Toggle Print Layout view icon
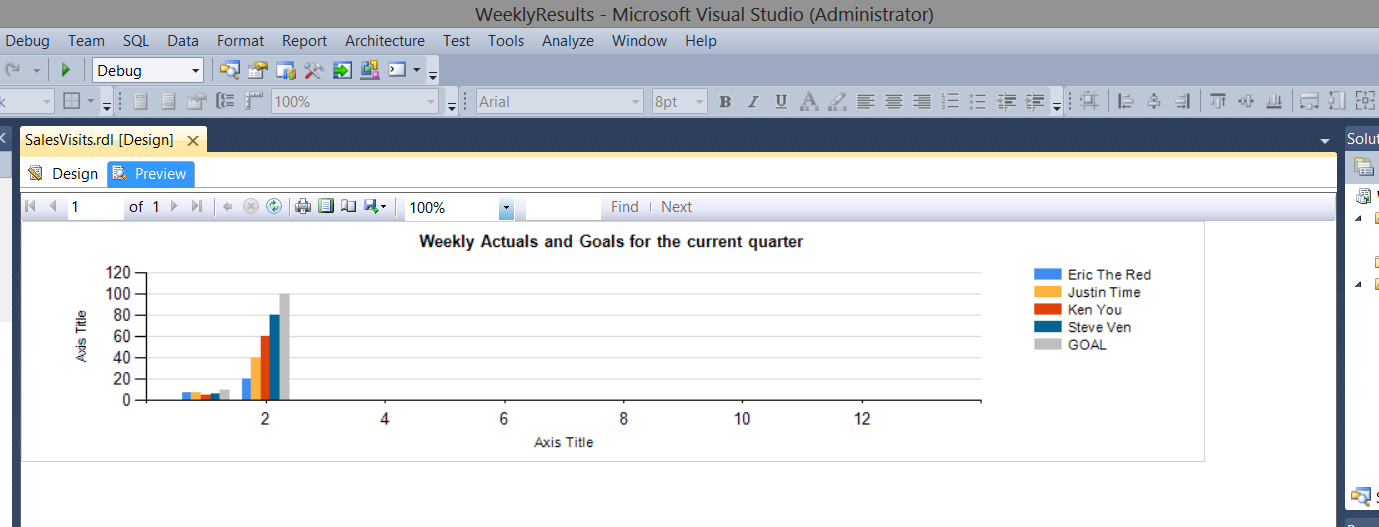The width and height of the screenshot is (1379, 527). click(326, 207)
